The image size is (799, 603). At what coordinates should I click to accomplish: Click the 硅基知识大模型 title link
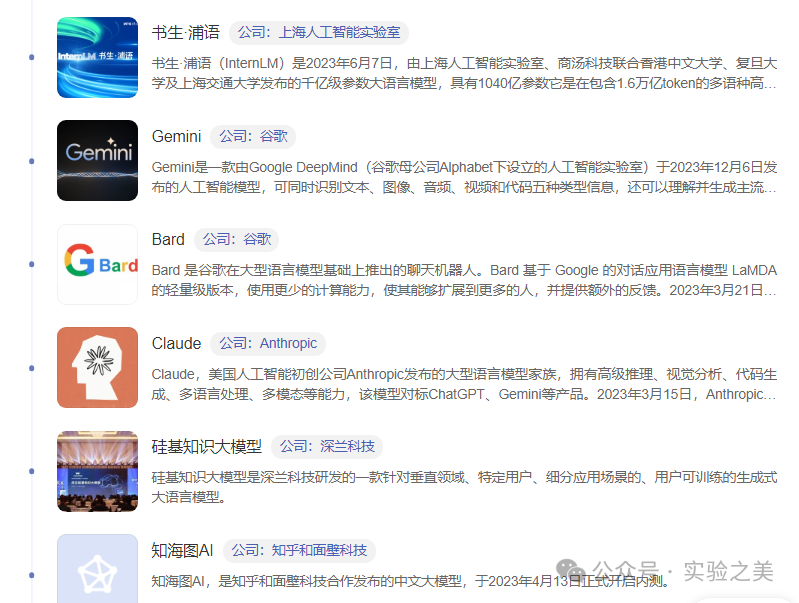(207, 447)
